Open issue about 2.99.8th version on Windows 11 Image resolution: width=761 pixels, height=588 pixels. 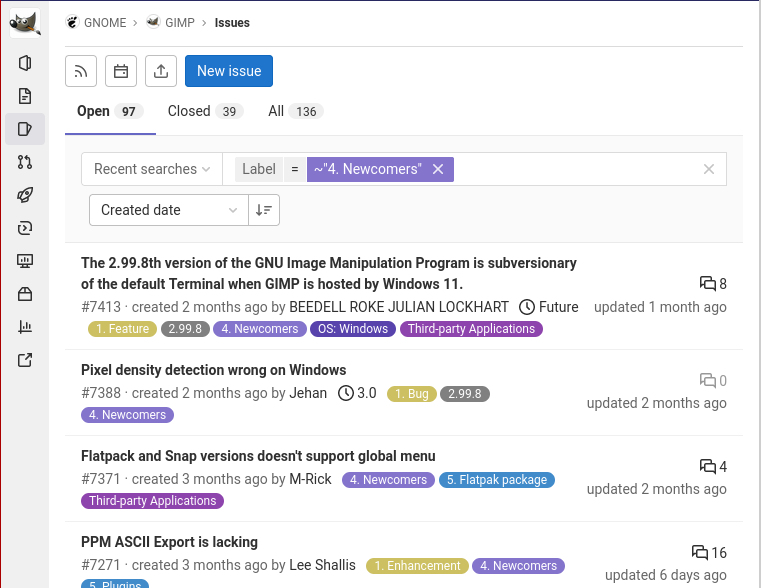(x=329, y=273)
